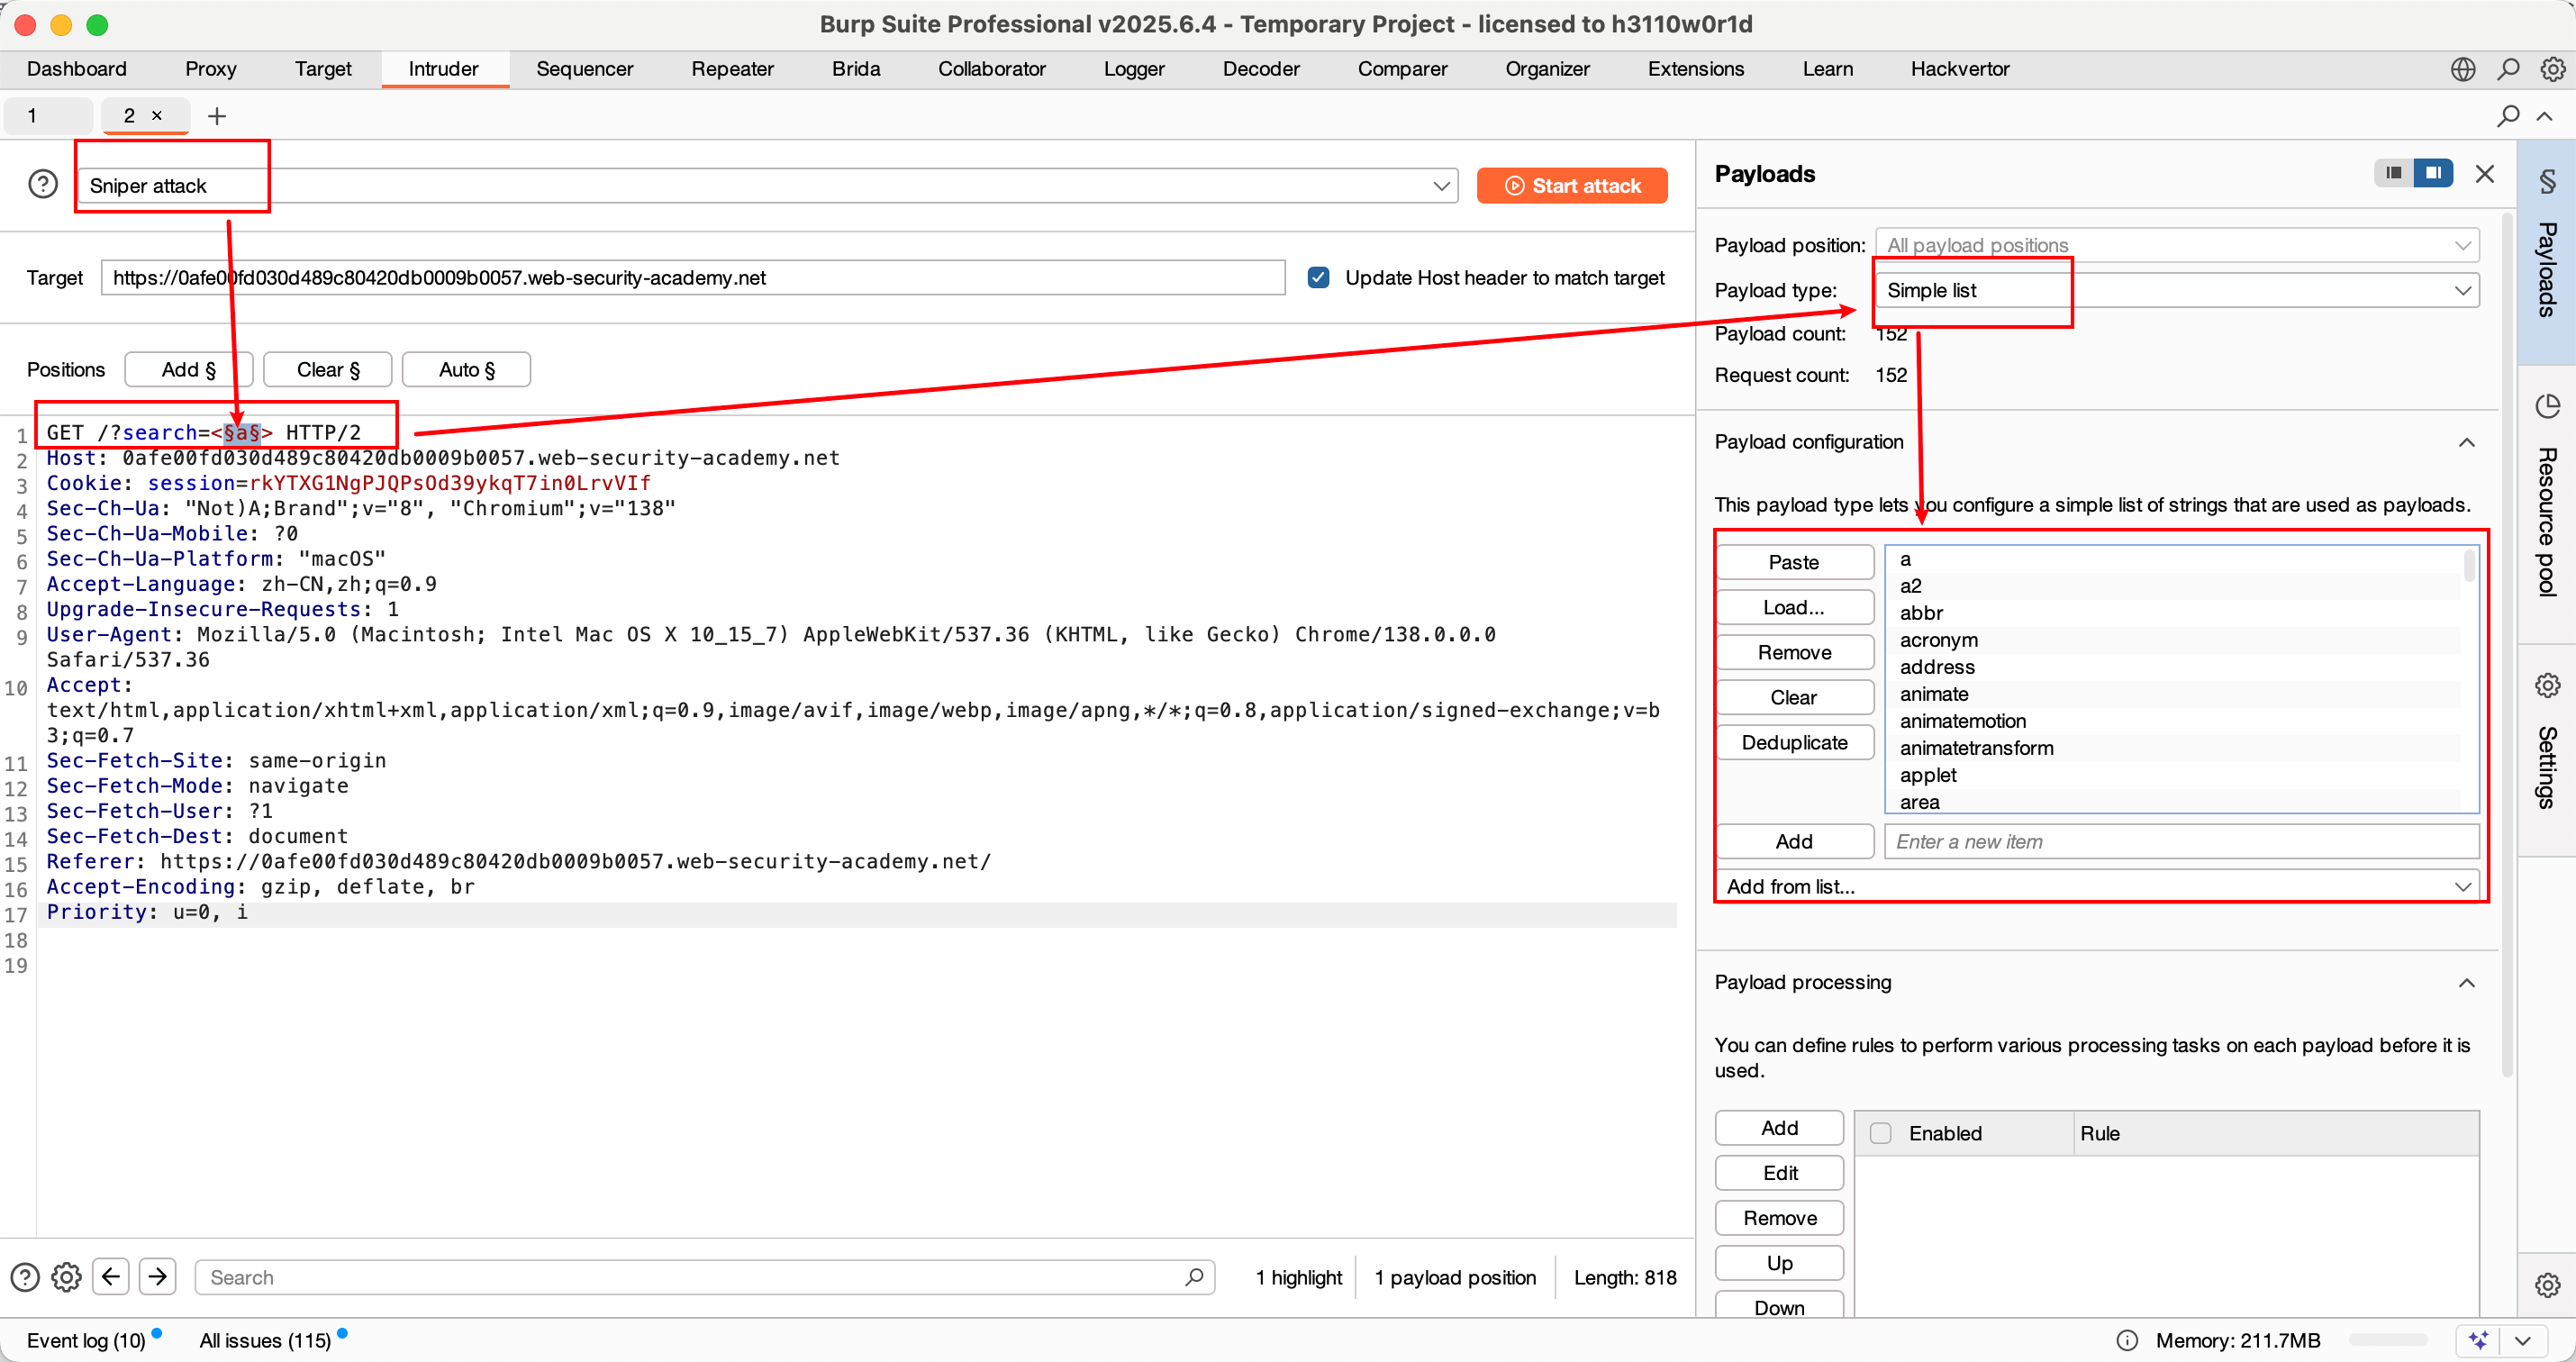Switch to the Repeater tab
Screen dimensions: 2576x1362
click(x=732, y=69)
